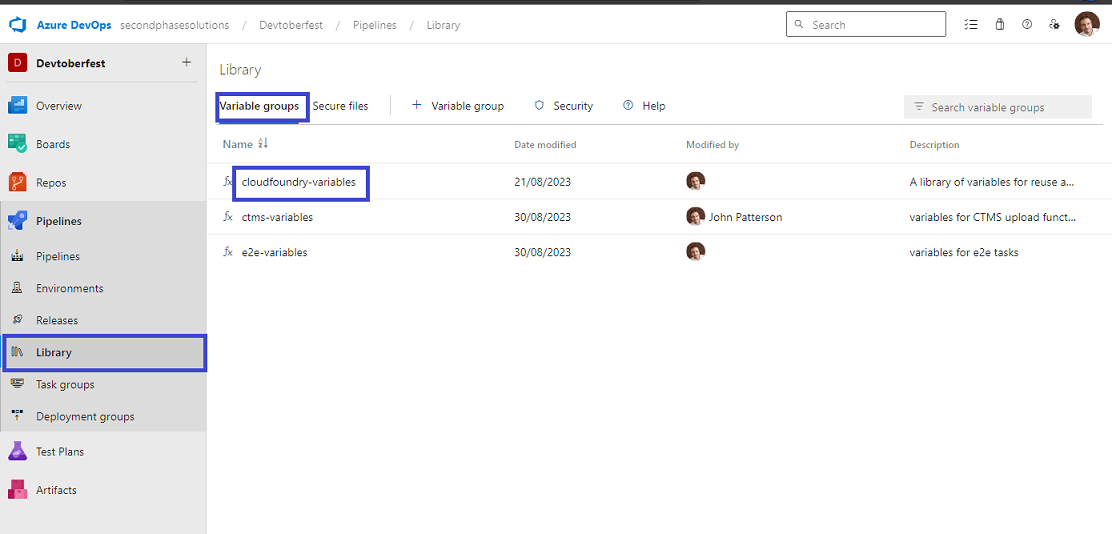Open the Help button in Library toolbar
This screenshot has height=534, width=1112.
644,106
